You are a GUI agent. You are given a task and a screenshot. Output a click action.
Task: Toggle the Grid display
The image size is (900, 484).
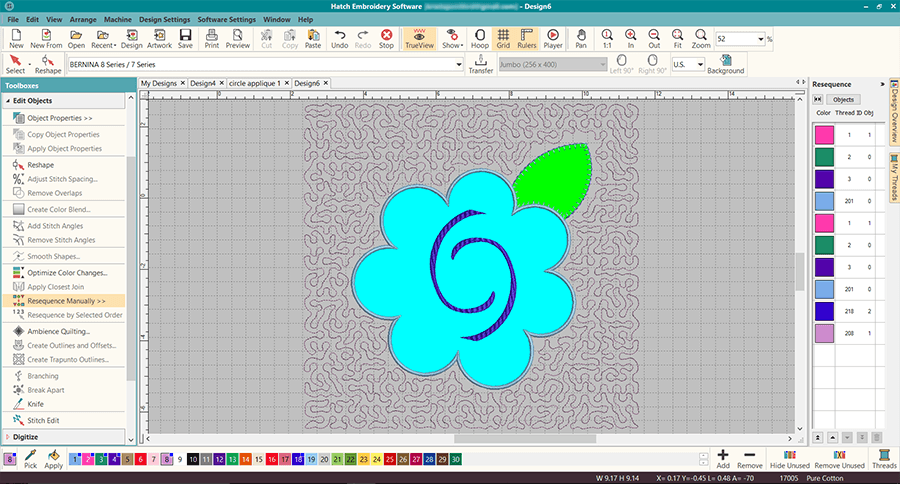click(x=504, y=39)
